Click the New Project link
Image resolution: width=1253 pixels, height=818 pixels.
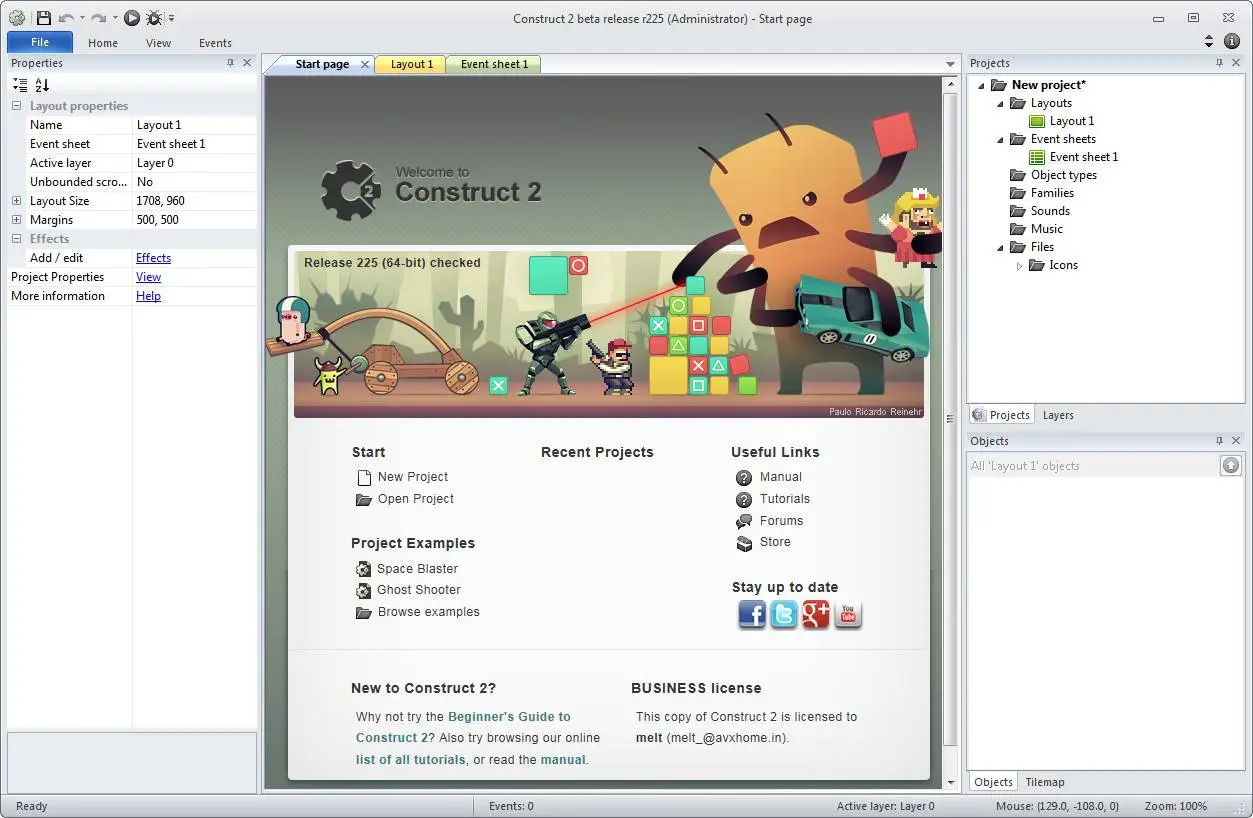(412, 477)
